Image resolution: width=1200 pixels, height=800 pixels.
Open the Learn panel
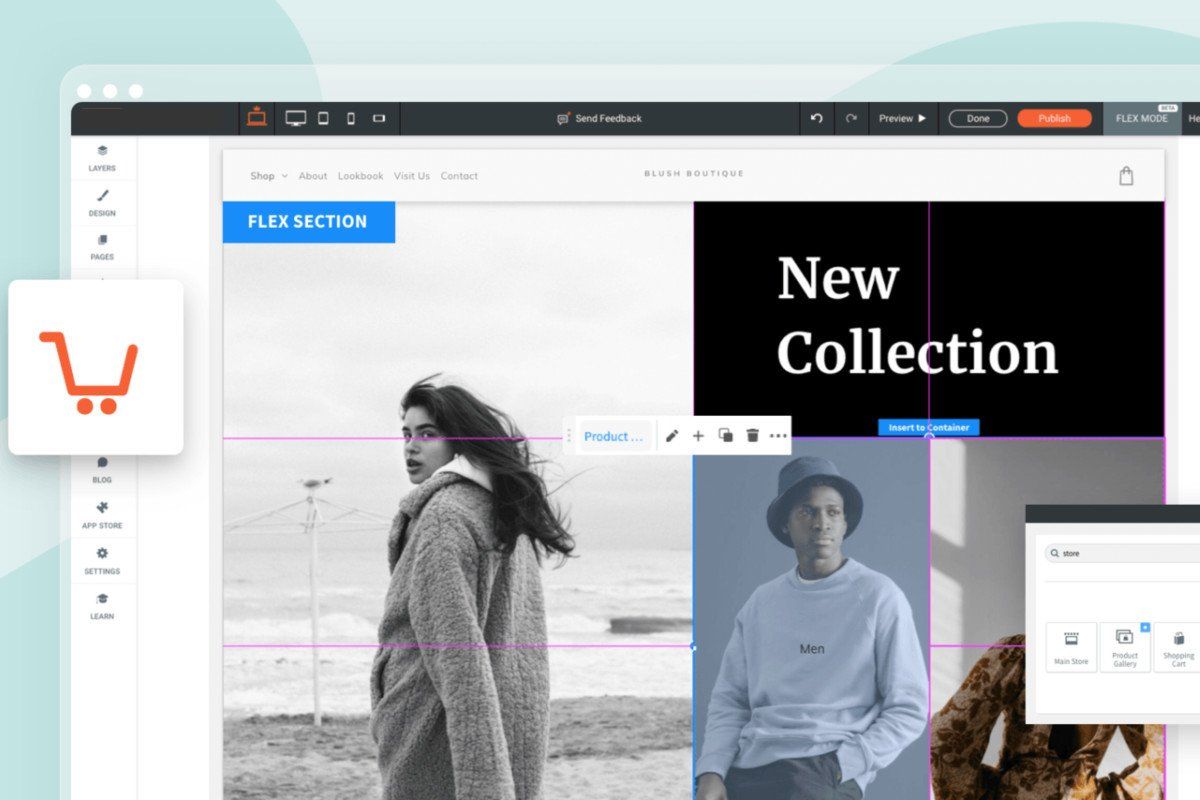click(x=102, y=606)
